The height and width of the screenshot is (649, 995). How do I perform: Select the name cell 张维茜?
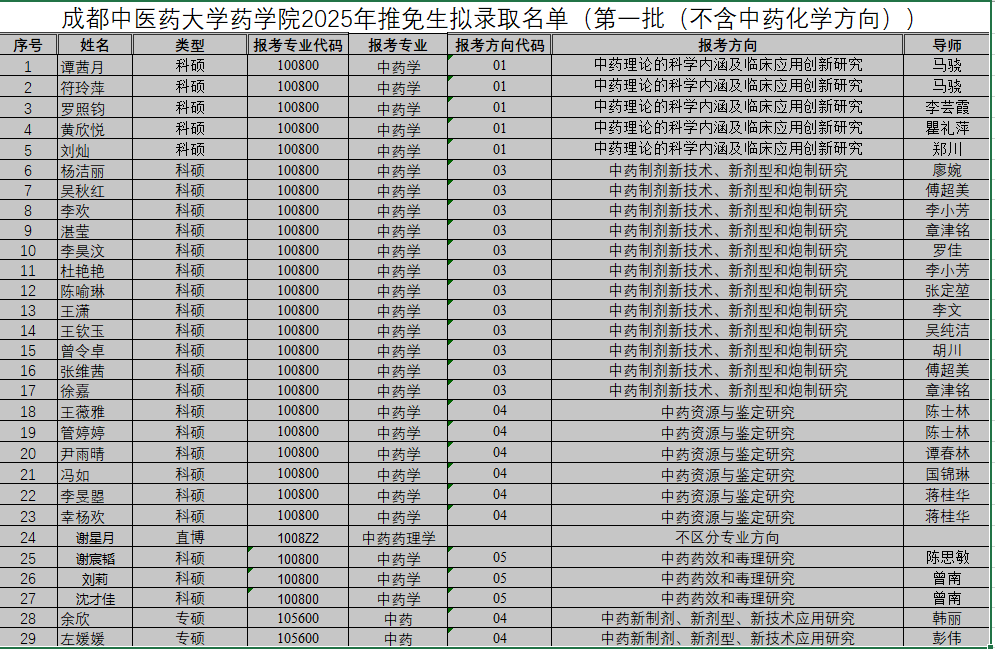point(95,370)
